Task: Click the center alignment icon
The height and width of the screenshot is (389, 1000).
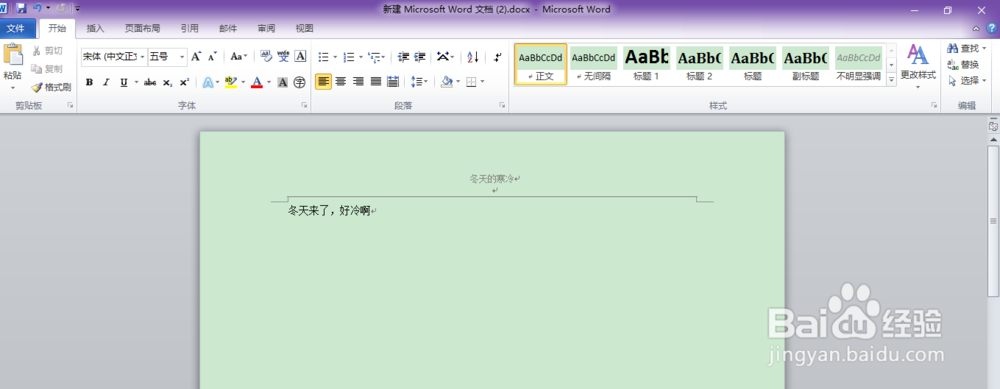Action: (x=341, y=82)
